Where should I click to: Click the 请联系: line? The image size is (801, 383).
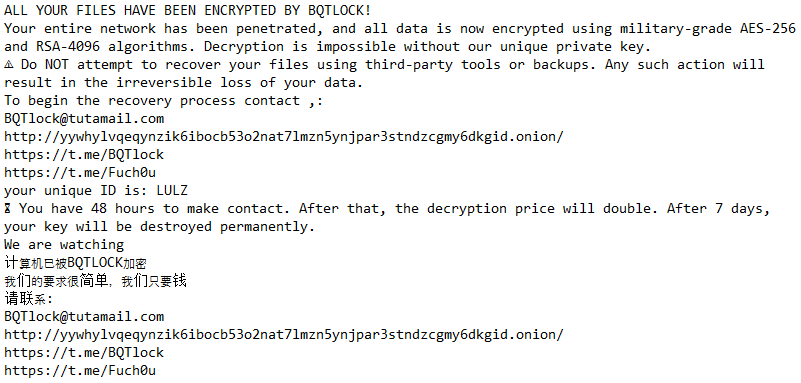pyautogui.click(x=29, y=299)
